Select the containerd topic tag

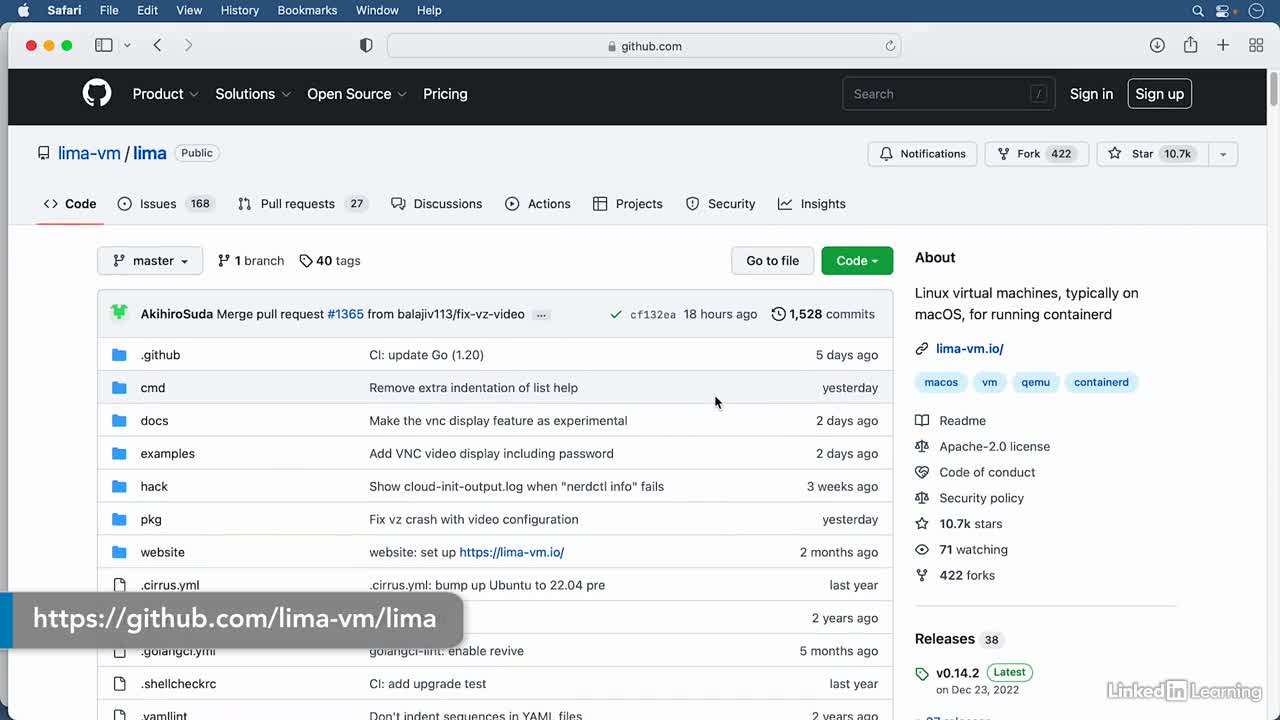(x=1101, y=382)
